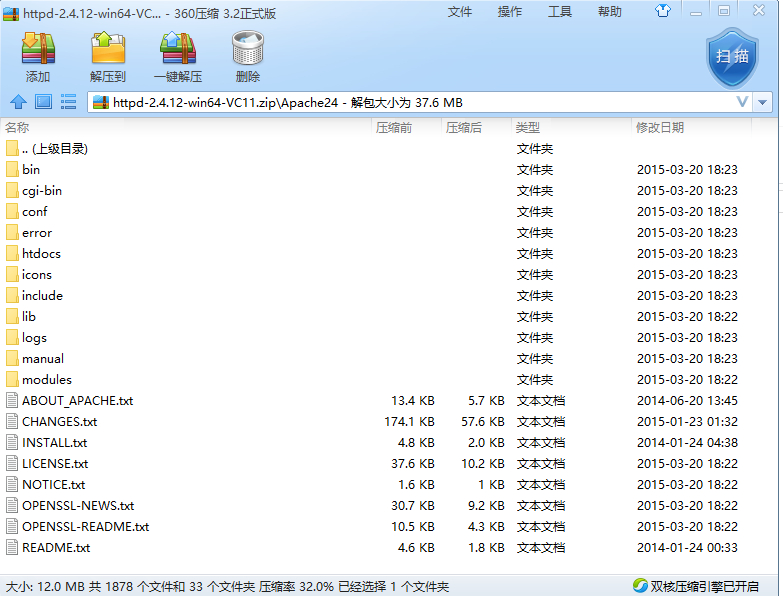This screenshot has width=783, height=596.
Task: Click the 360压缩 app icon in title bar
Action: click(x=11, y=13)
